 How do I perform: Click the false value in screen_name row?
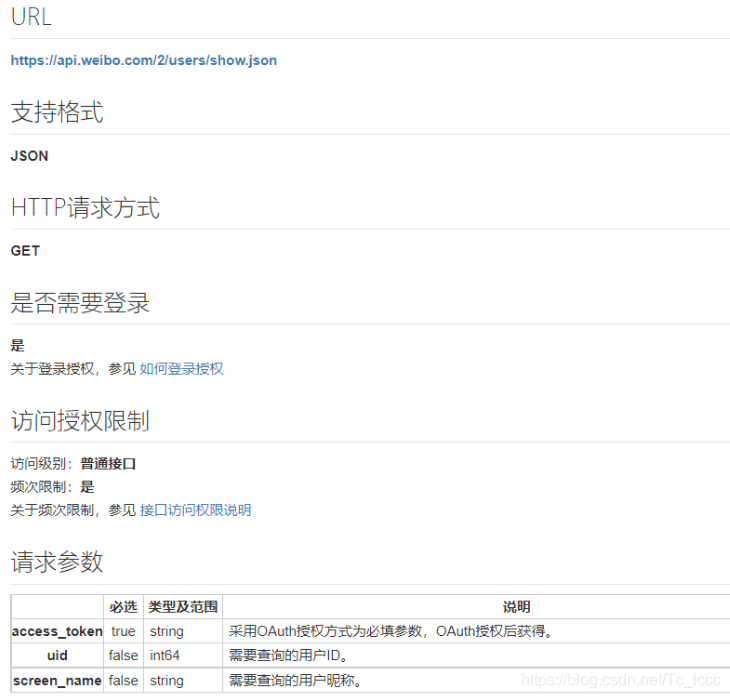click(x=123, y=681)
